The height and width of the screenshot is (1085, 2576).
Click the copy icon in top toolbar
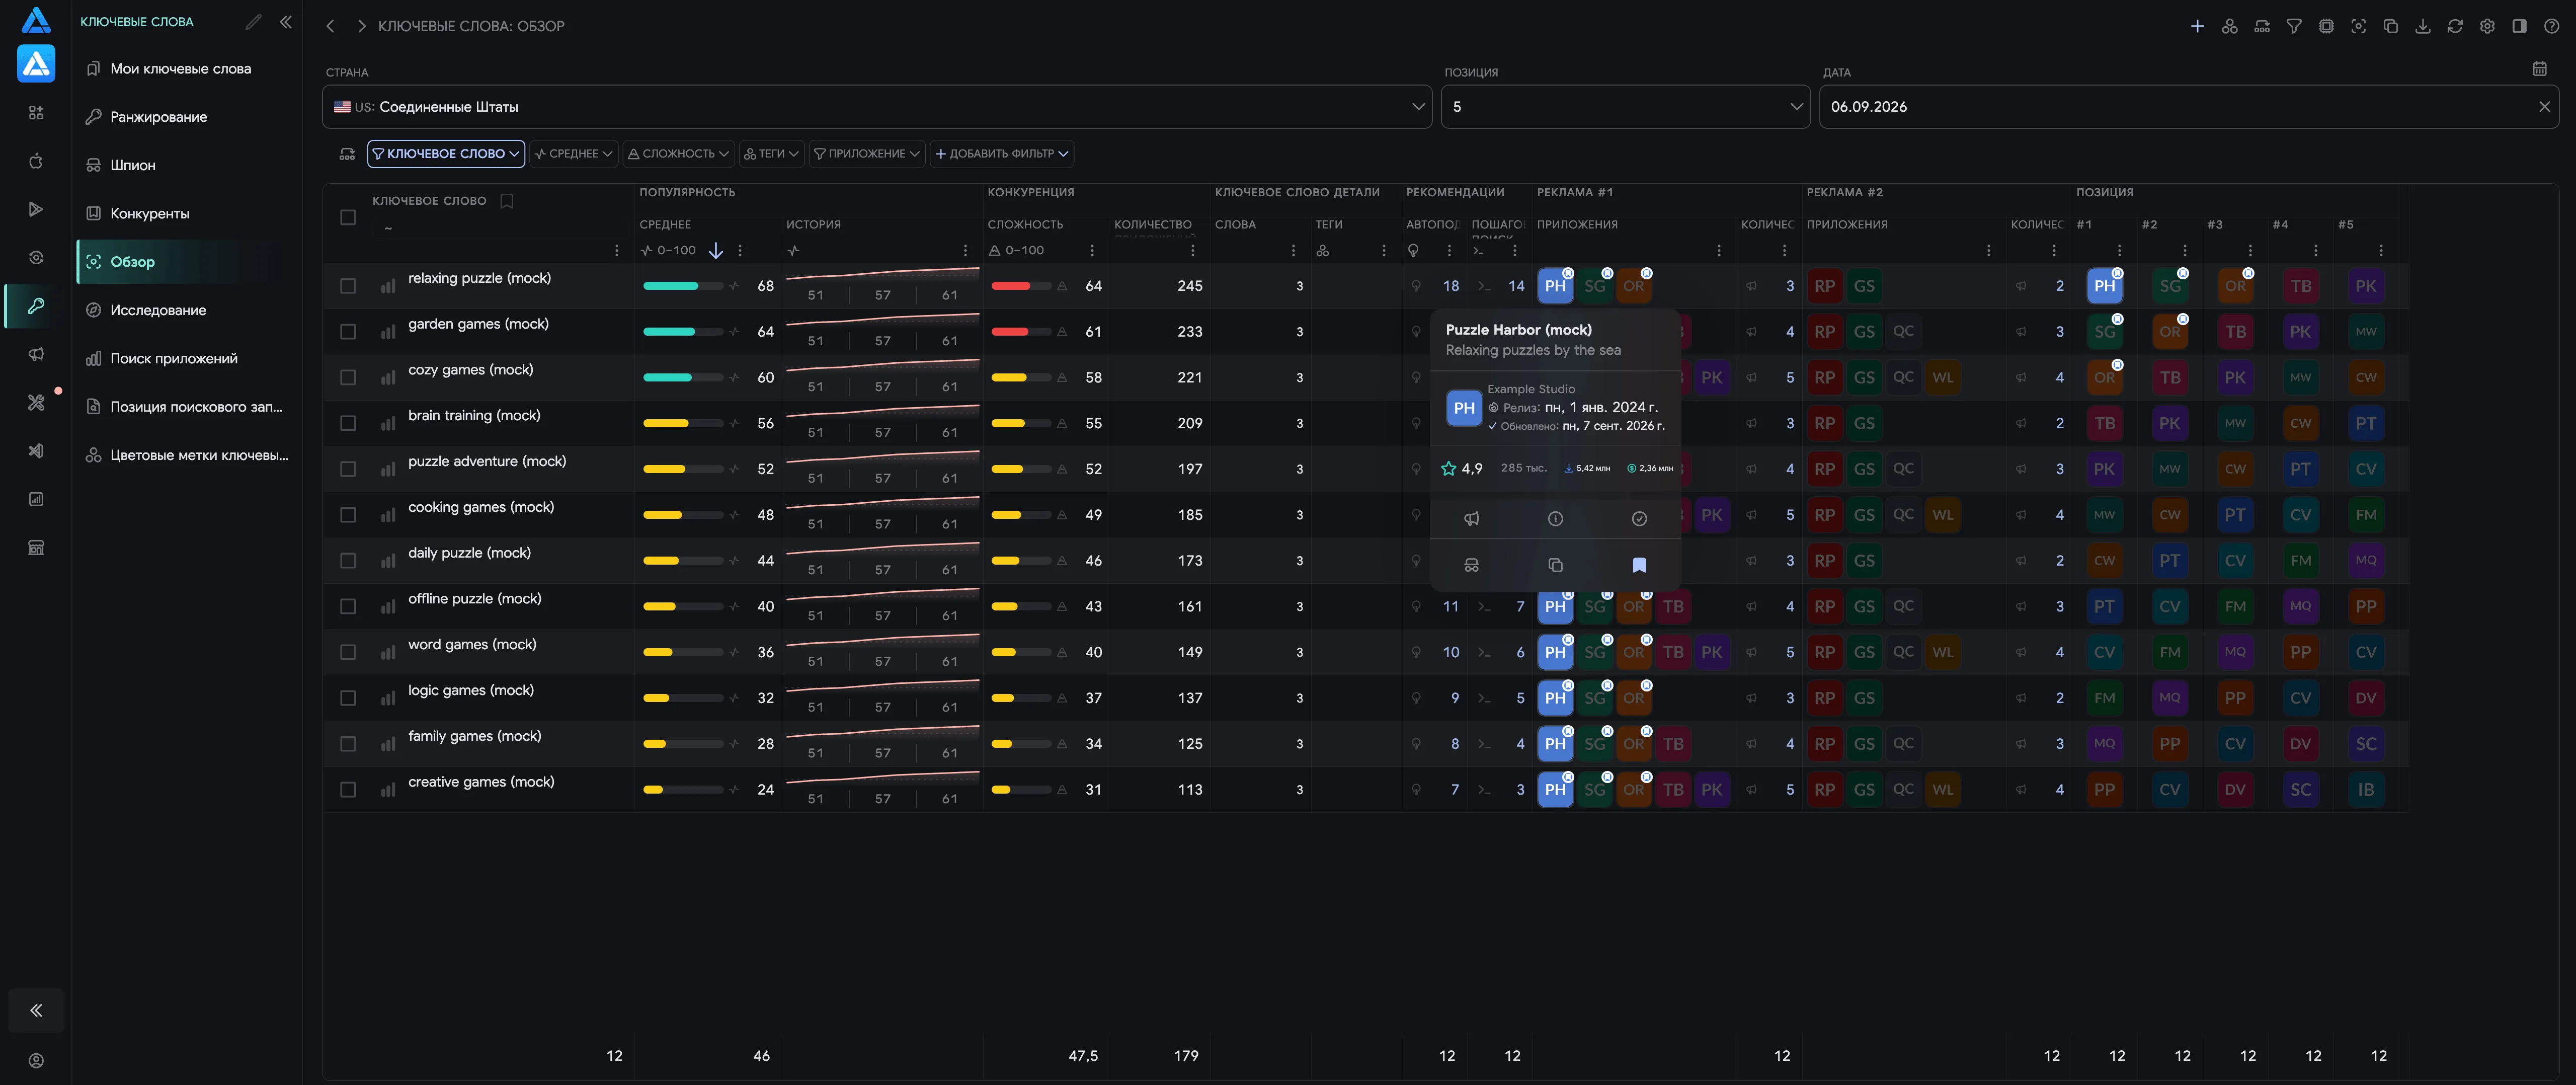coord(2390,26)
